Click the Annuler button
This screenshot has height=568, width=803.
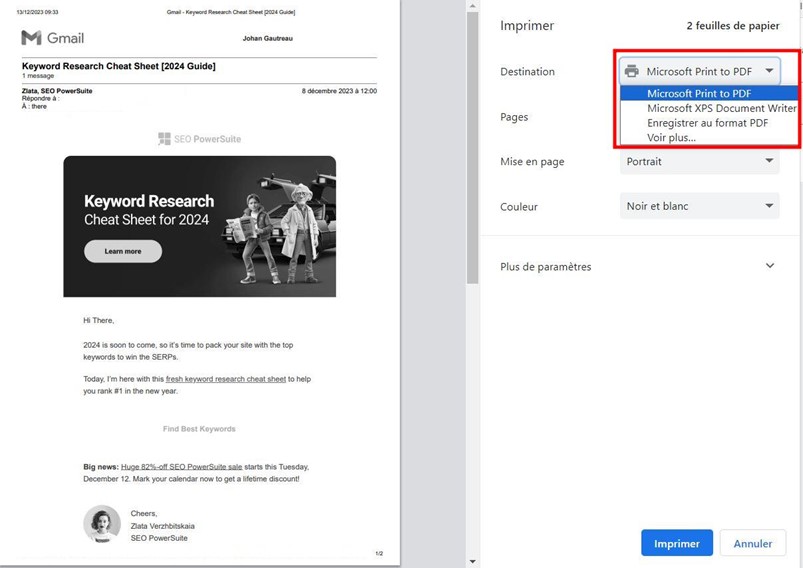click(752, 543)
